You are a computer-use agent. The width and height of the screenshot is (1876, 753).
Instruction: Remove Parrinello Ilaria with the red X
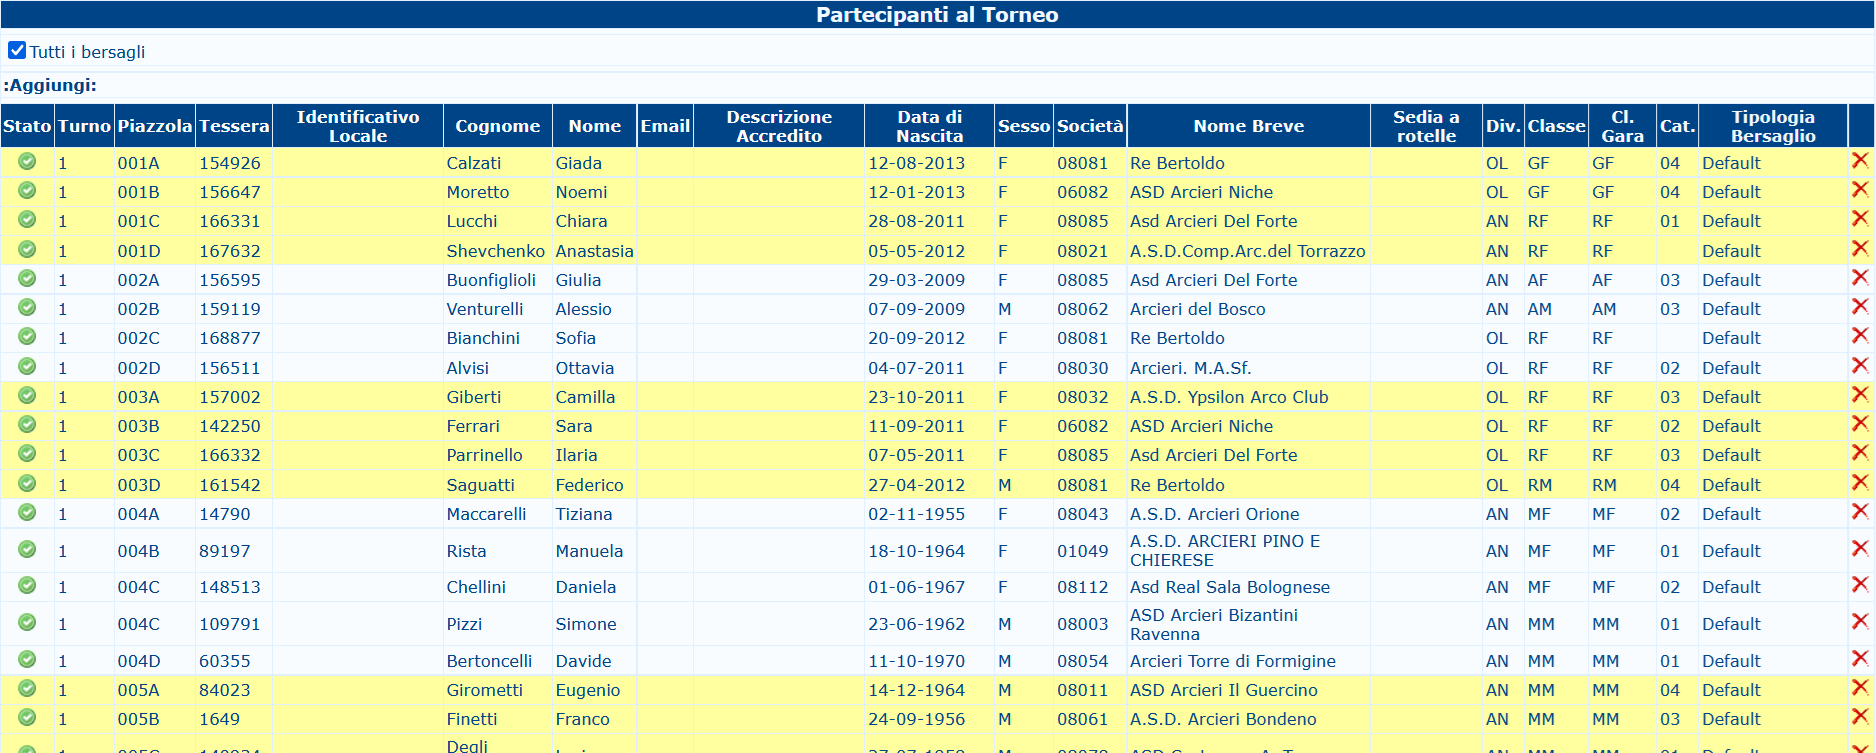click(x=1860, y=452)
